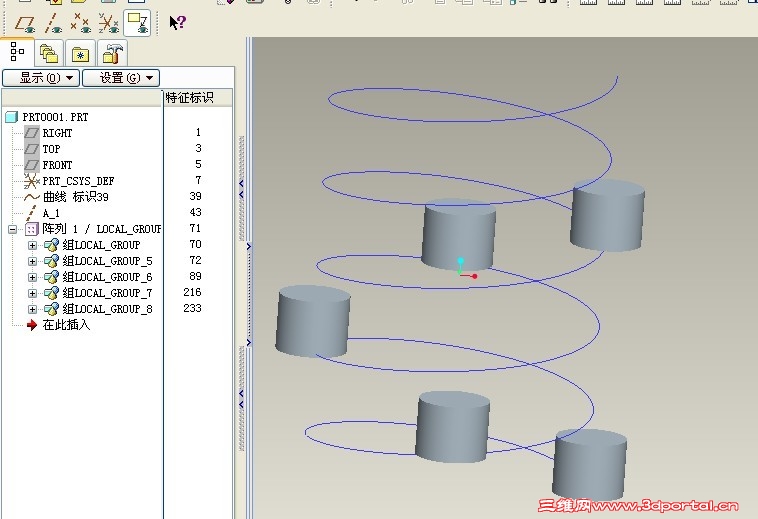Select the 阵列 1 / LOCAL_GROUP pattern
758x519 pixels.
tap(102, 229)
